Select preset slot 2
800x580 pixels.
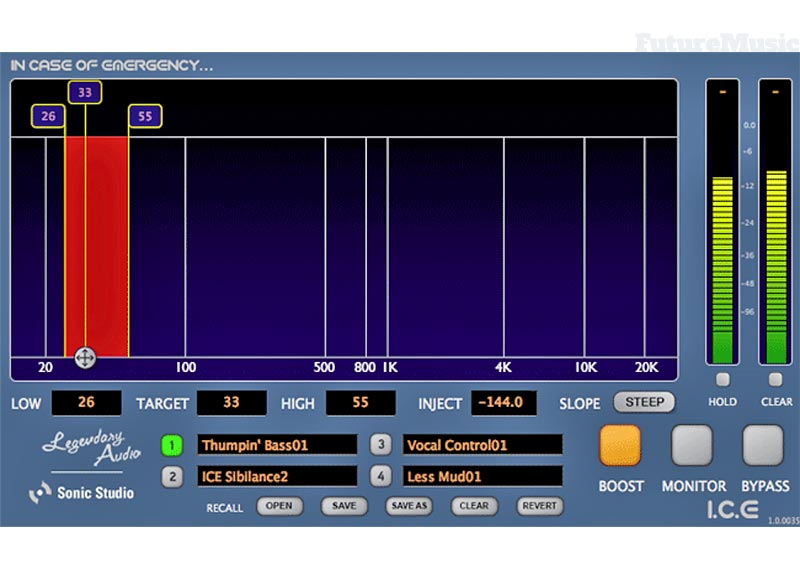point(172,477)
